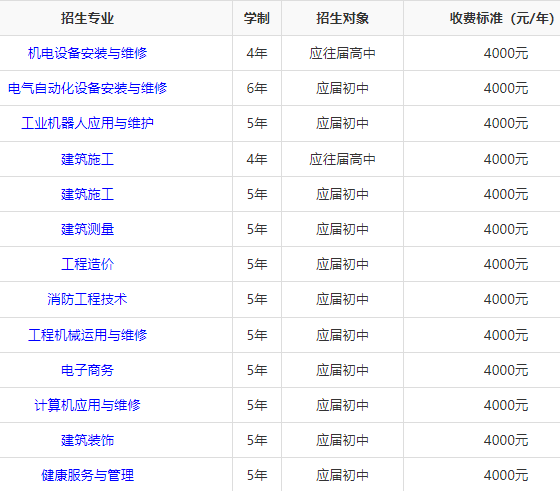Click the 6年 duration cell
This screenshot has width=560, height=491.
pyautogui.click(x=257, y=88)
